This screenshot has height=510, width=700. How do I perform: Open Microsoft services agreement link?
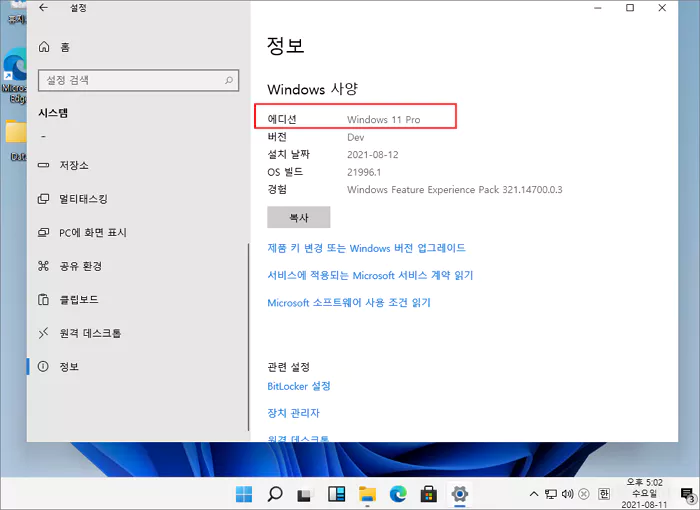pyautogui.click(x=370, y=276)
